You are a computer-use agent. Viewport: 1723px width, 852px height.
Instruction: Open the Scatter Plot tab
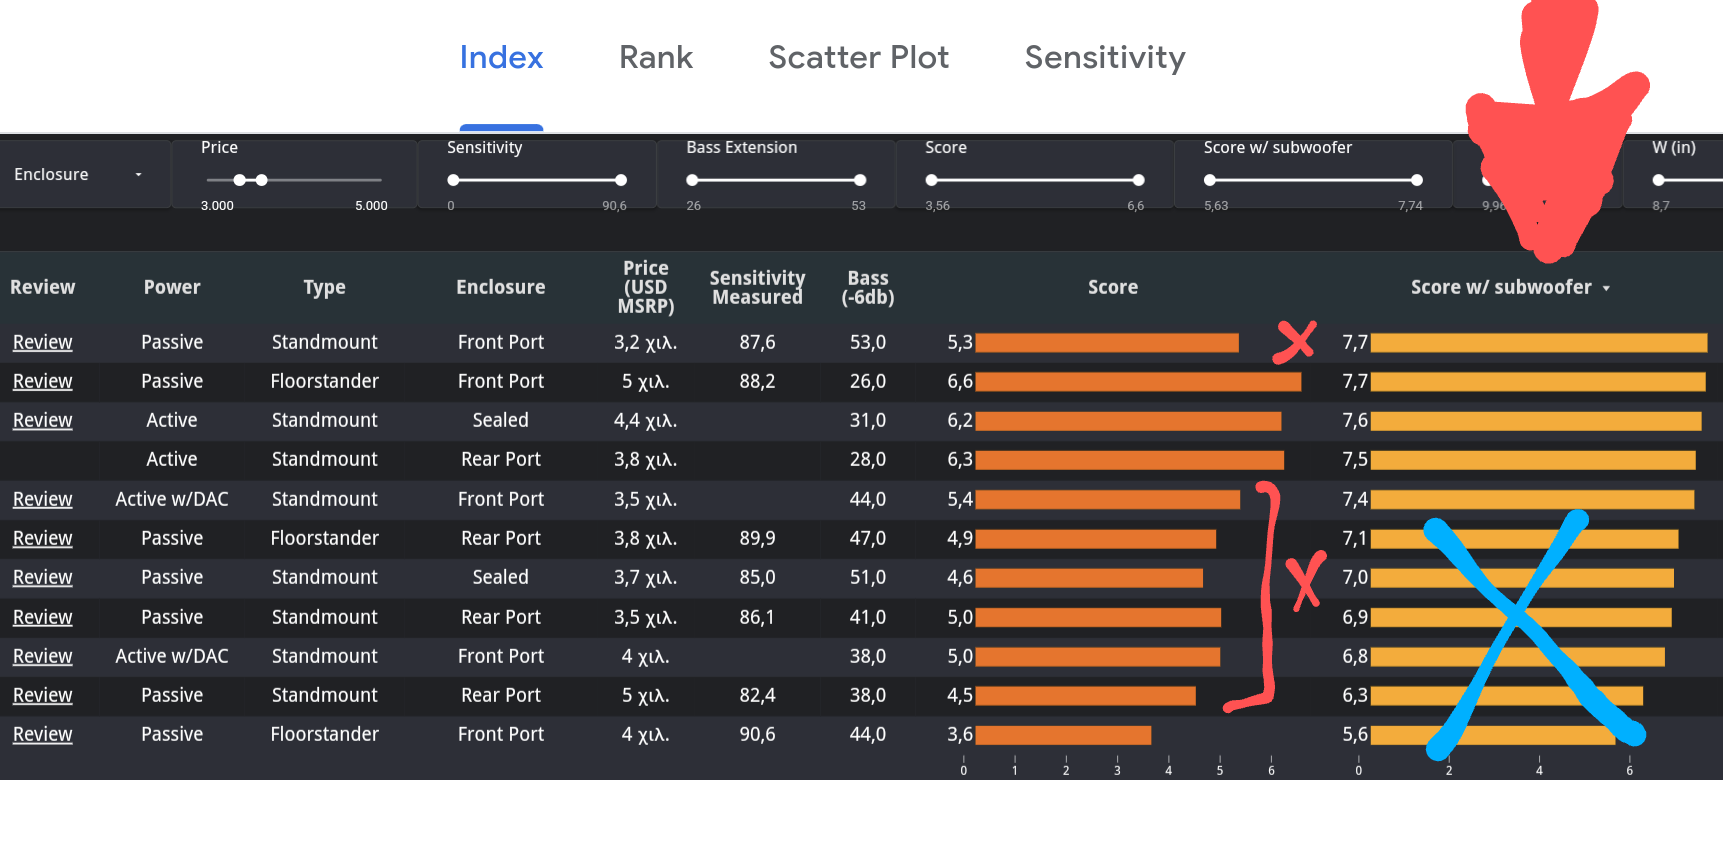858,58
